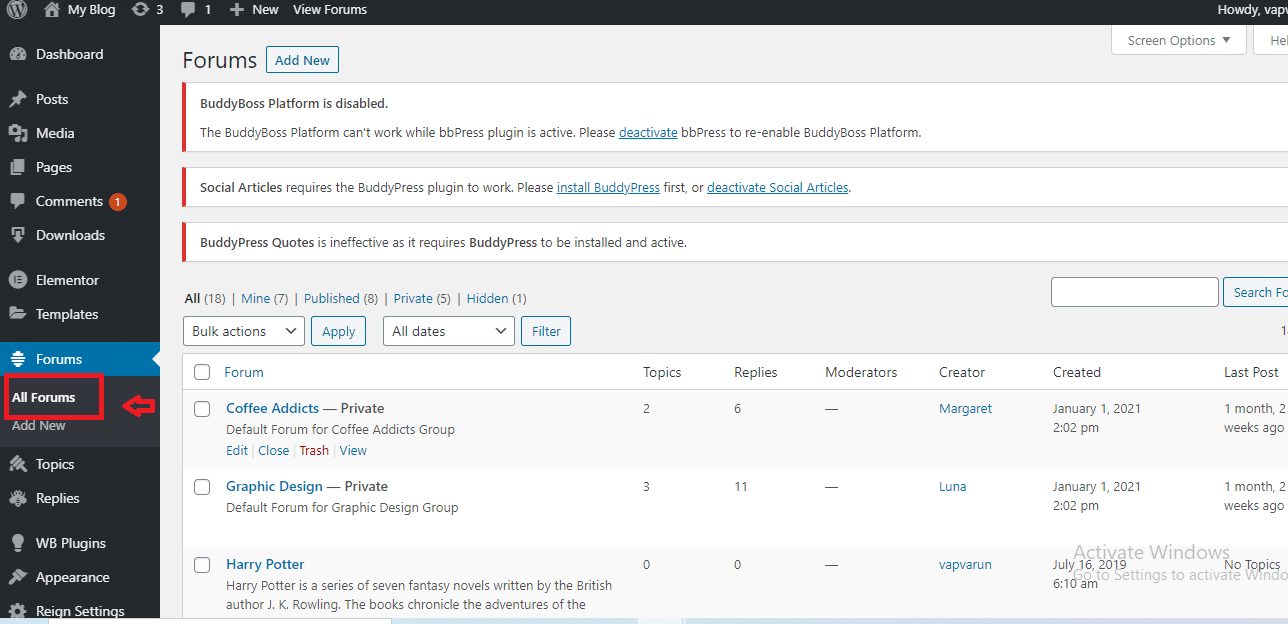Click the Pages icon in sidebar
Viewport: 1288px width, 624px height.
tap(18, 167)
